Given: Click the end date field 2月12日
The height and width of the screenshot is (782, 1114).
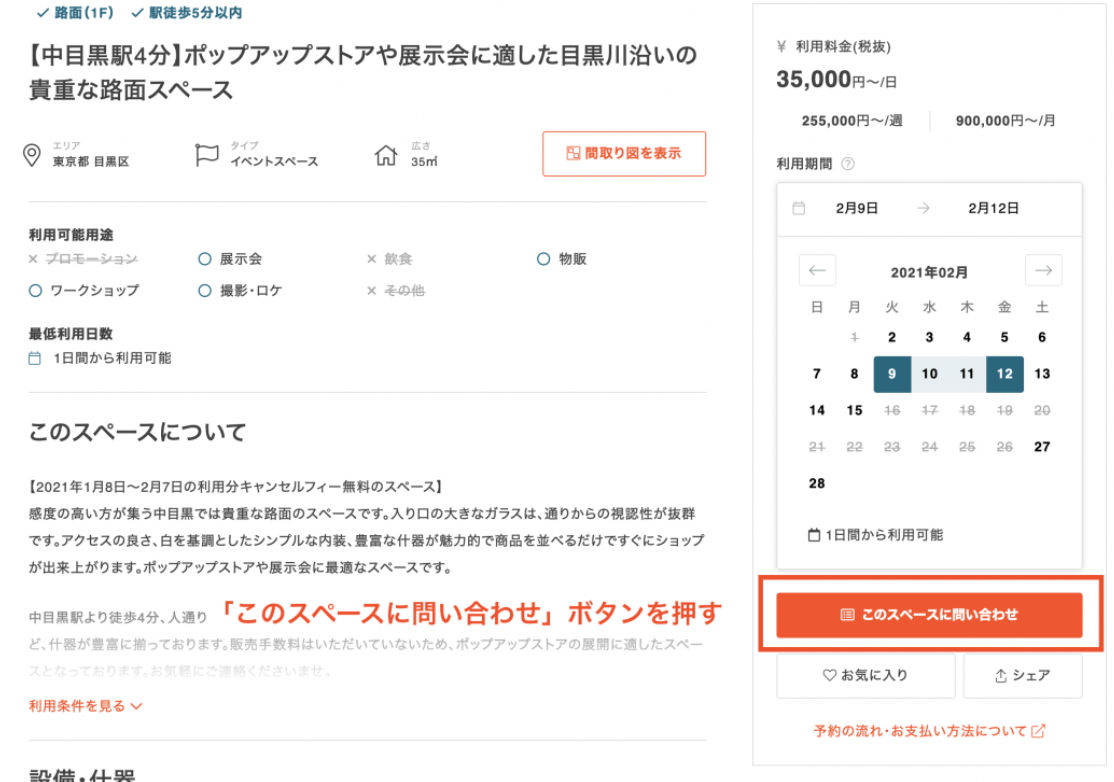Looking at the screenshot, I should [x=993, y=208].
